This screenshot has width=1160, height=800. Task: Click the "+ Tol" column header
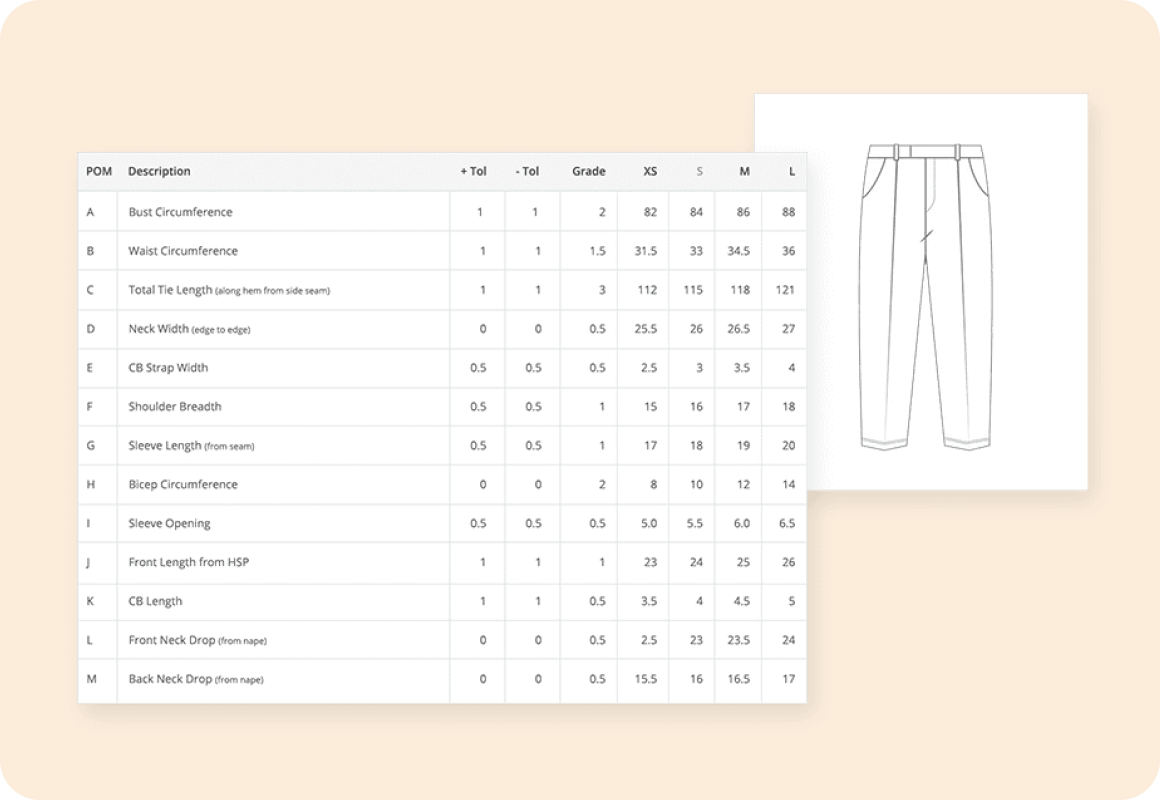473,171
